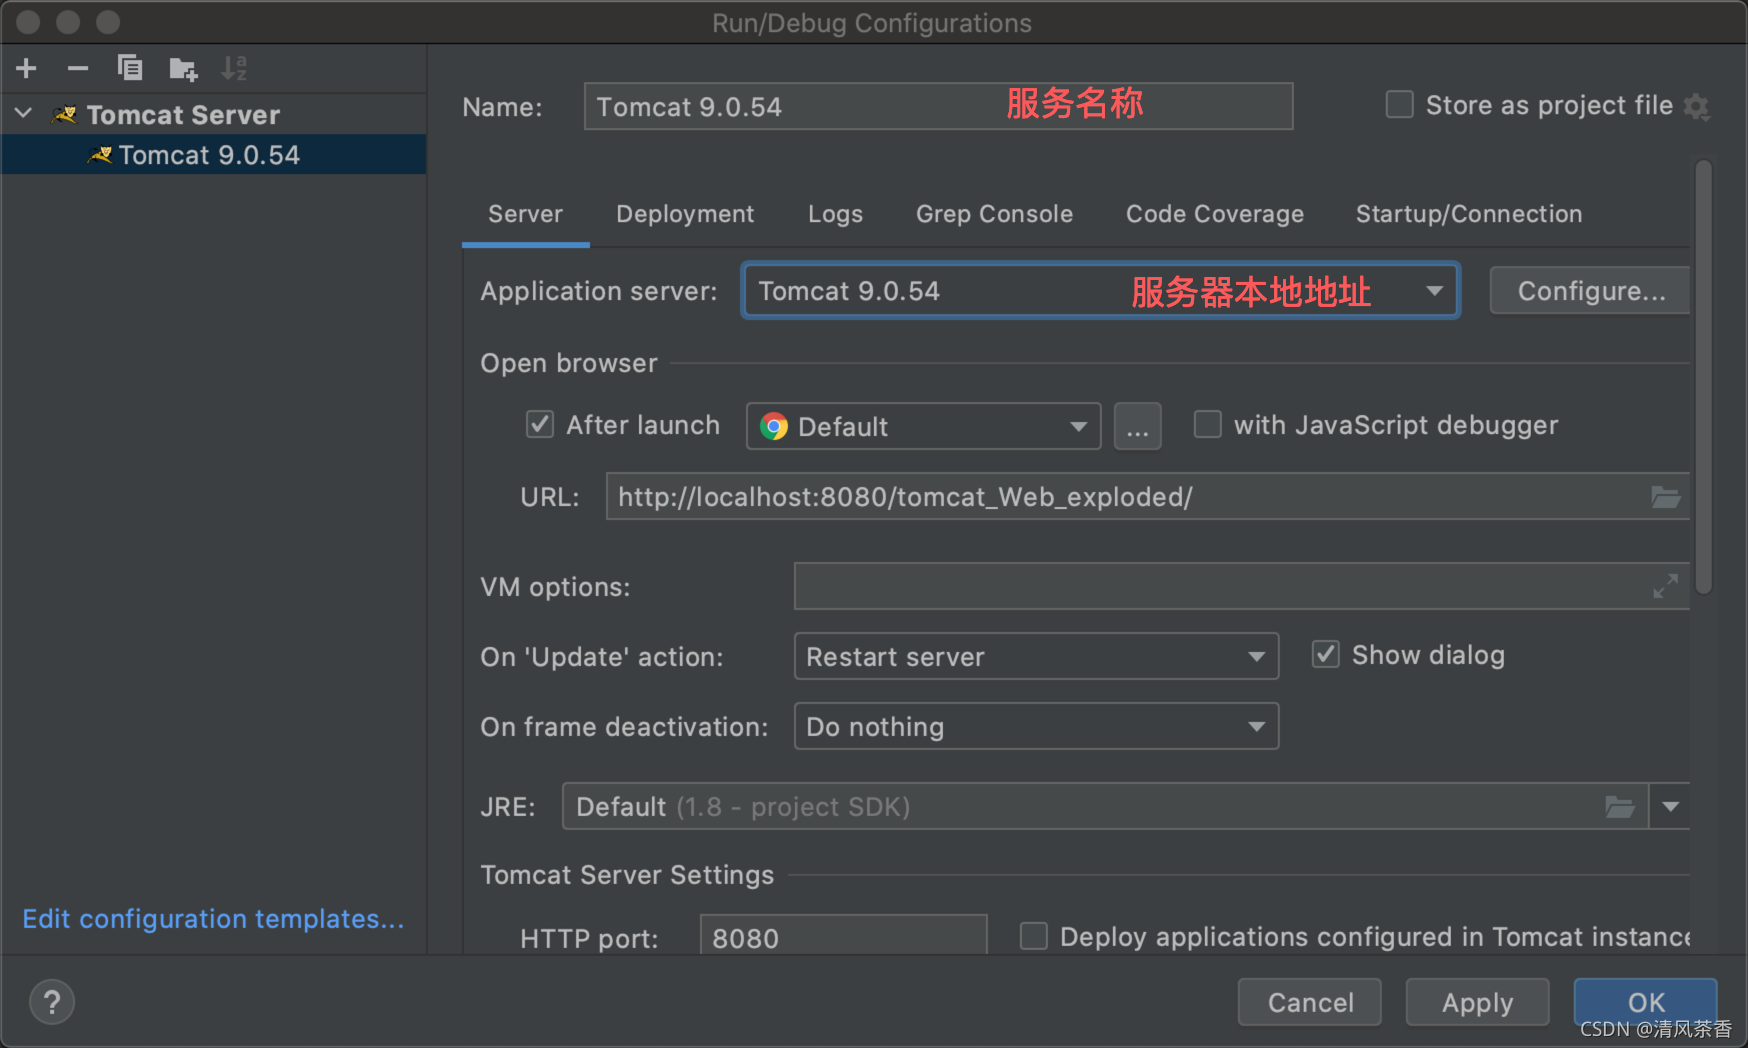Open On 'Update' action dropdown
1748x1048 pixels.
pyautogui.click(x=1036, y=656)
